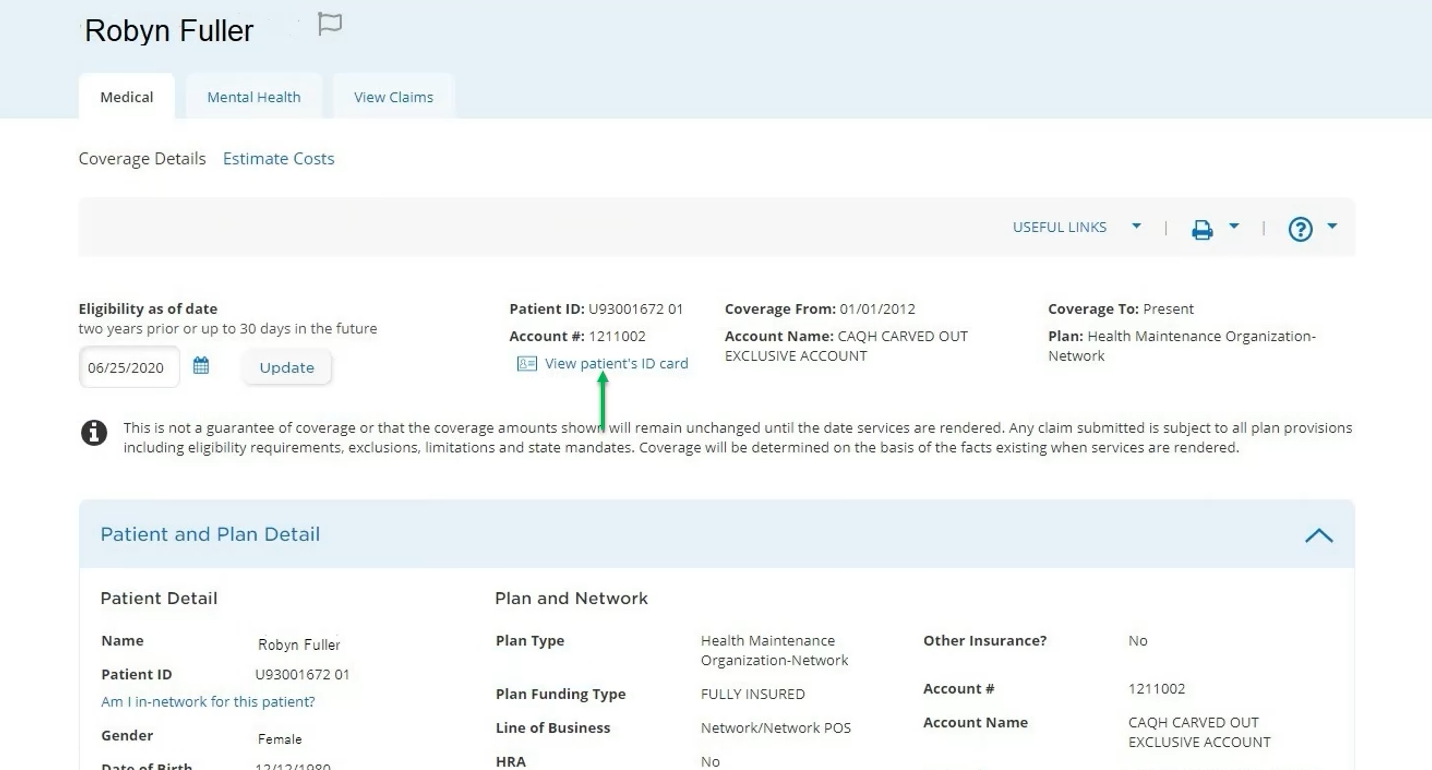
Task: Click the ID card icon
Action: pyautogui.click(x=527, y=364)
